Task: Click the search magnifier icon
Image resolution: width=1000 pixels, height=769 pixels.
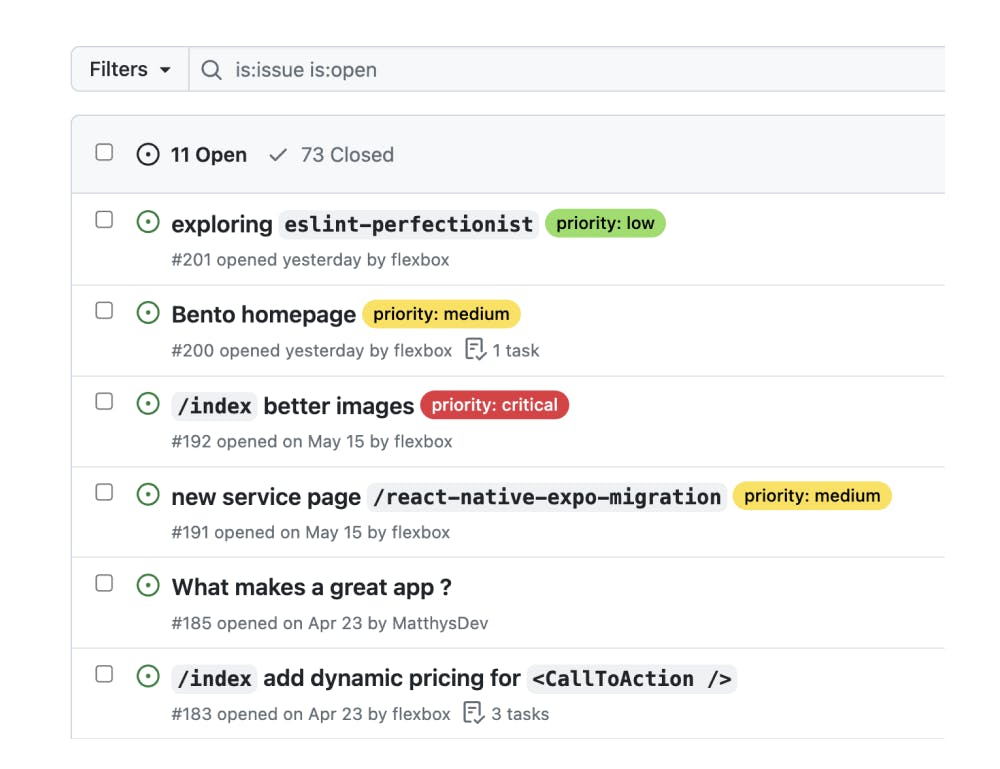Action: (211, 70)
